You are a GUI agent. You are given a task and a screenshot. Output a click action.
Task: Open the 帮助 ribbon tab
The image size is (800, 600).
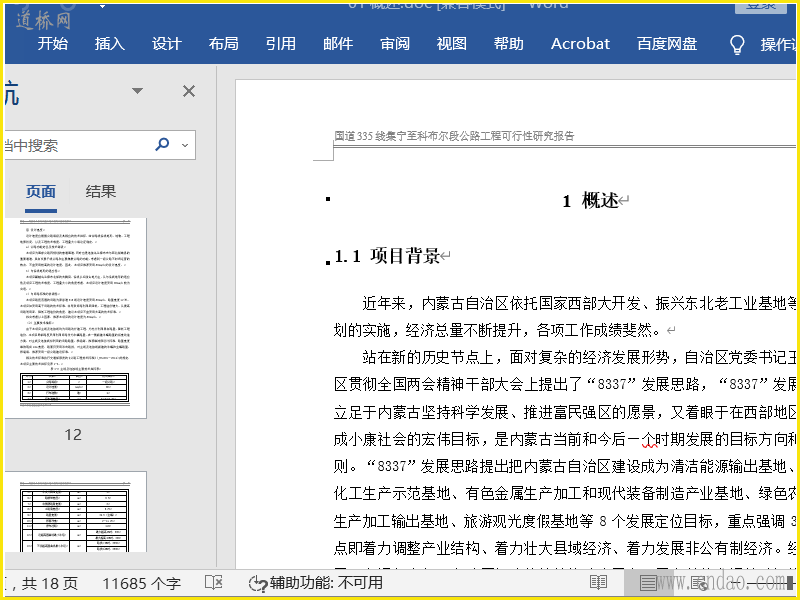click(x=509, y=44)
